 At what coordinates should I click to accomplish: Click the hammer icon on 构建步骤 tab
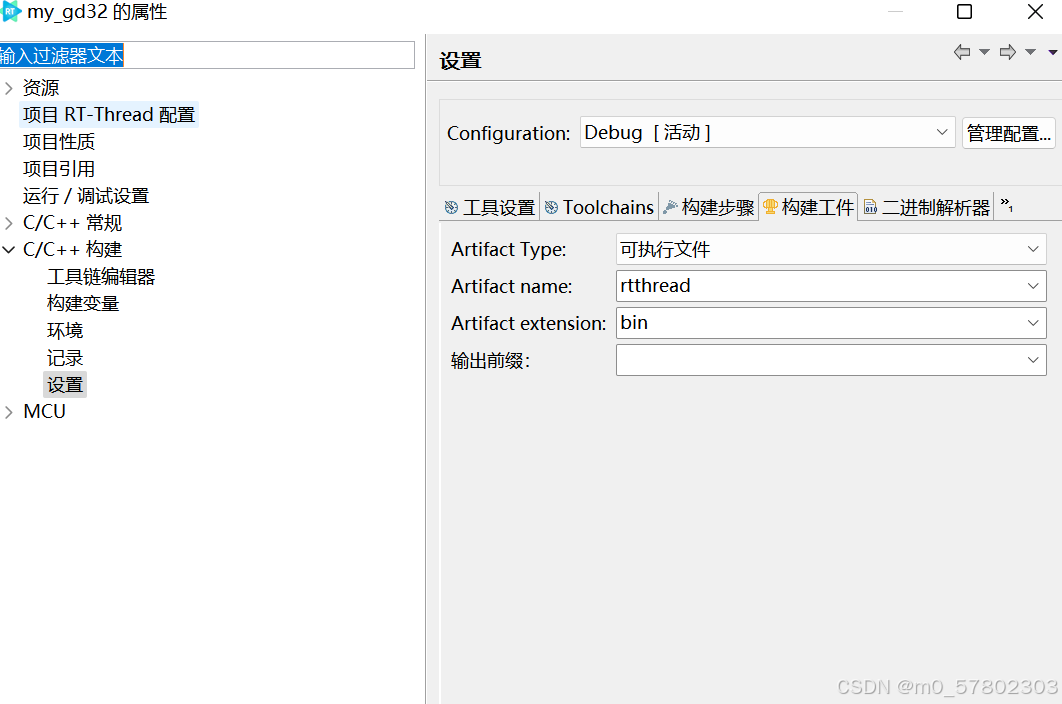670,207
